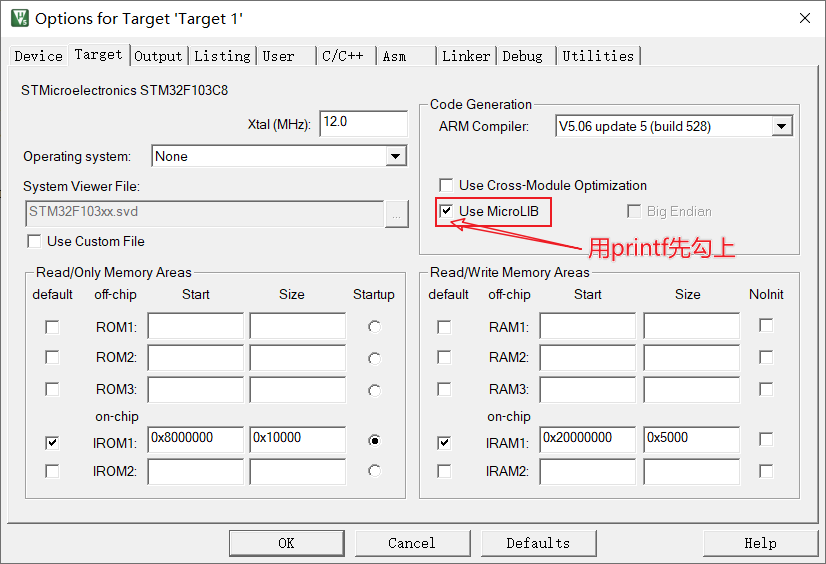Switch to the Linker tab
The height and width of the screenshot is (564, 826).
[466, 56]
